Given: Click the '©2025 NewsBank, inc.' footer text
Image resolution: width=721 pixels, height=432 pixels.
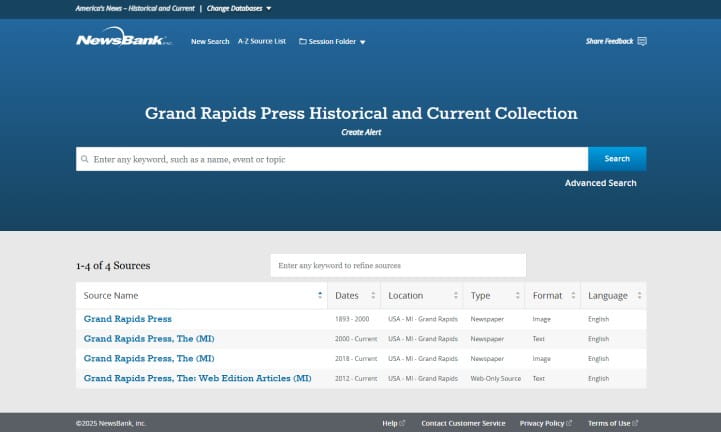Looking at the screenshot, I should pos(111,423).
